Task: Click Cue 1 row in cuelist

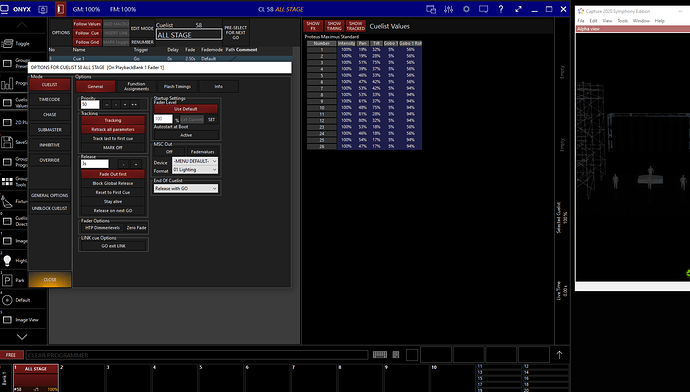Action: pyautogui.click(x=171, y=59)
